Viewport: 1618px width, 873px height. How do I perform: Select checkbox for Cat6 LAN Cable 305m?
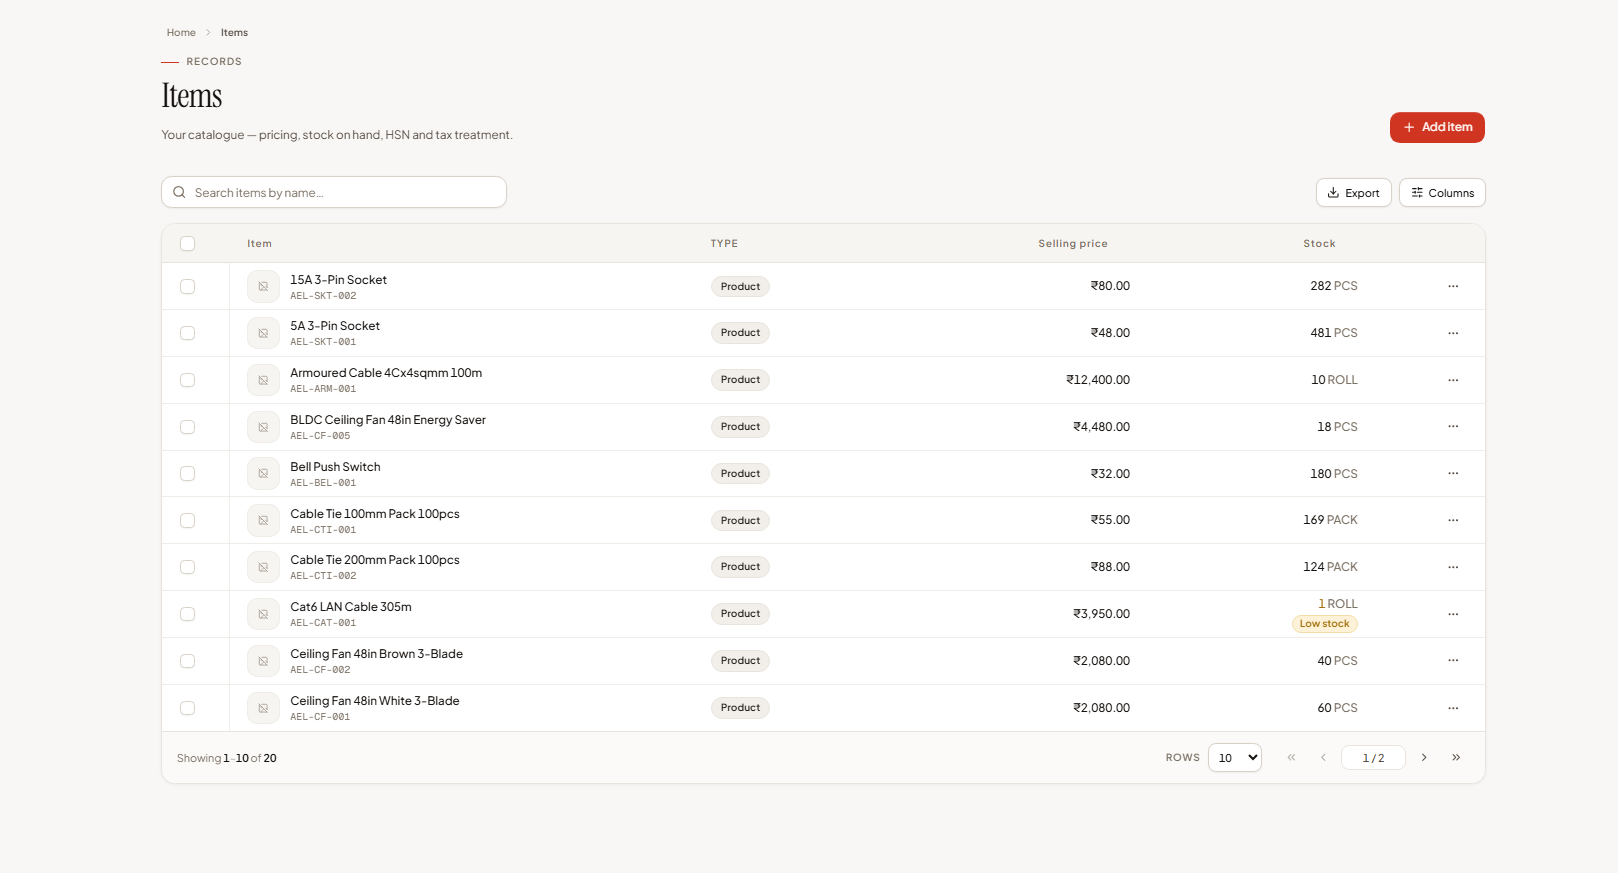click(x=187, y=614)
